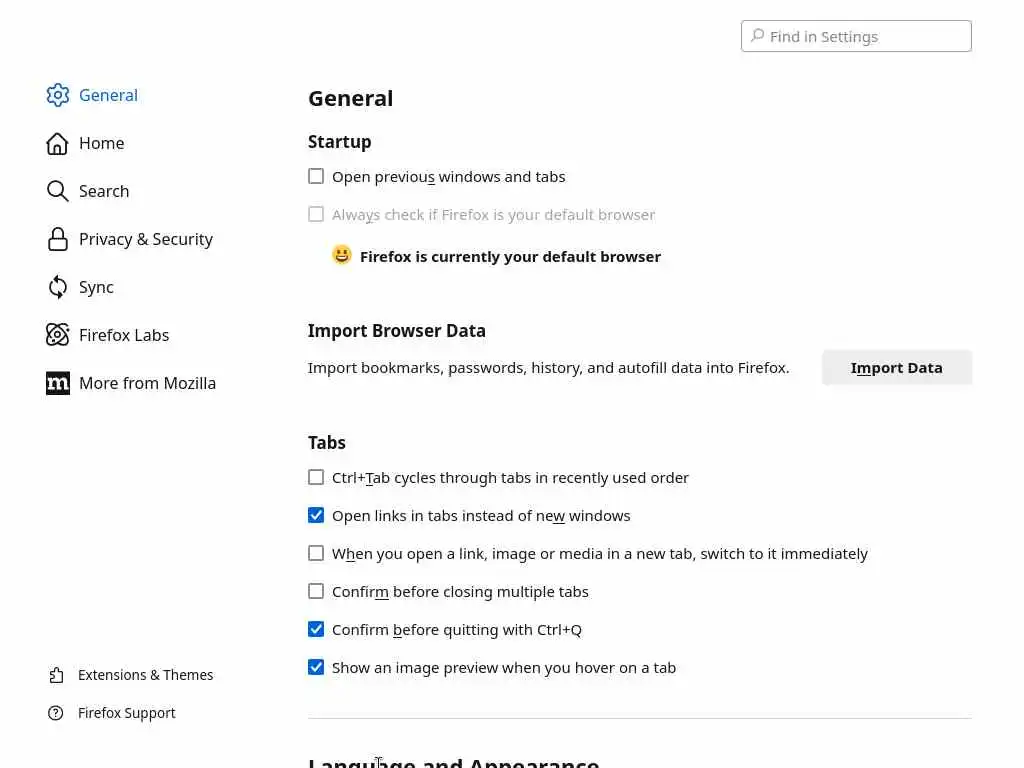The width and height of the screenshot is (1024, 768).
Task: Click the Firefox Support question mark icon
Action: coord(57,713)
